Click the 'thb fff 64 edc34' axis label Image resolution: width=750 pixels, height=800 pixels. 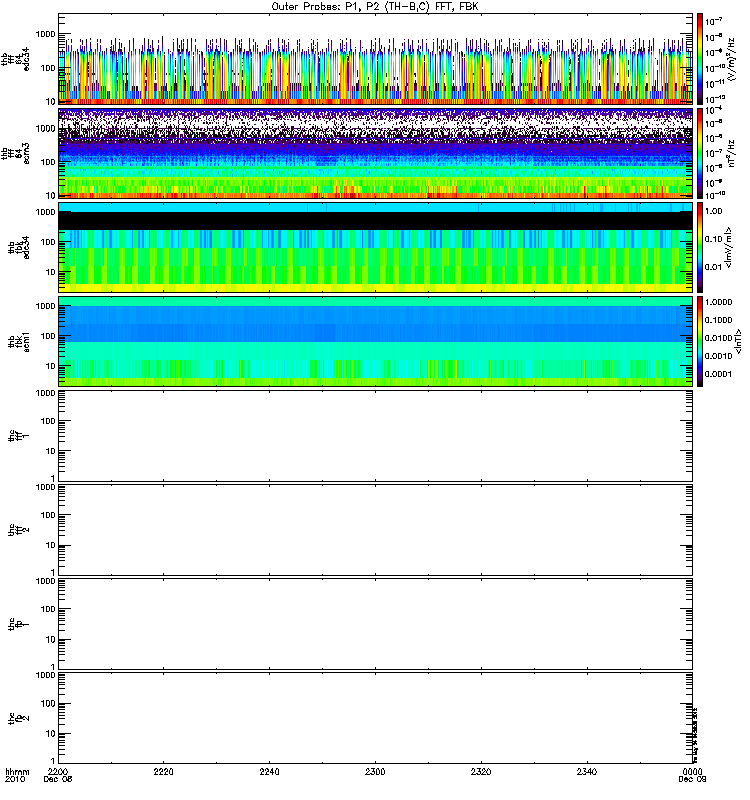[x=15, y=59]
